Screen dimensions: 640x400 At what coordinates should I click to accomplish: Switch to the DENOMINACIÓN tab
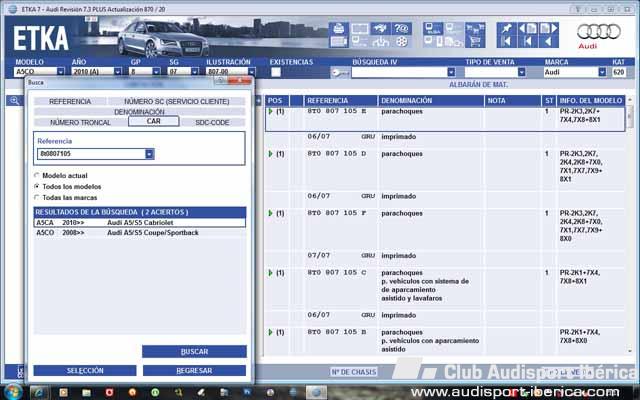[140, 112]
